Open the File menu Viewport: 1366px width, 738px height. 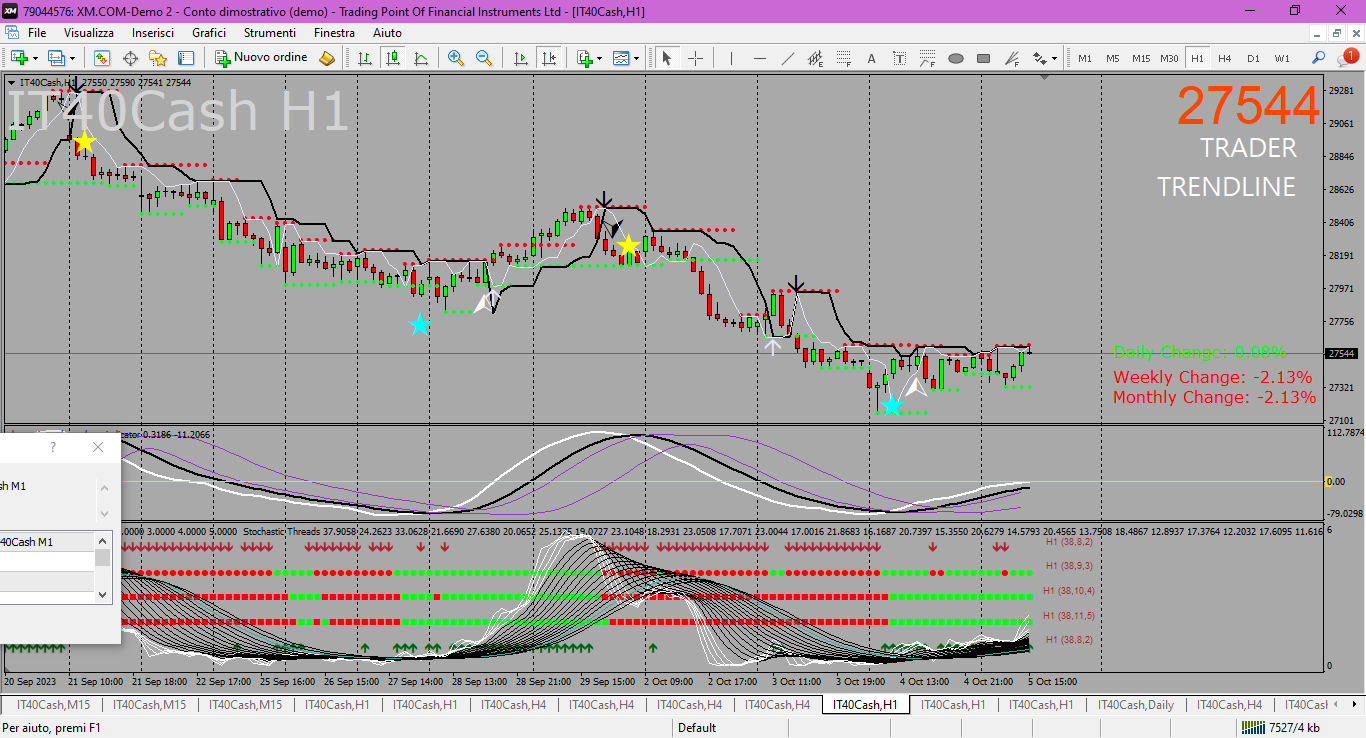coord(37,33)
